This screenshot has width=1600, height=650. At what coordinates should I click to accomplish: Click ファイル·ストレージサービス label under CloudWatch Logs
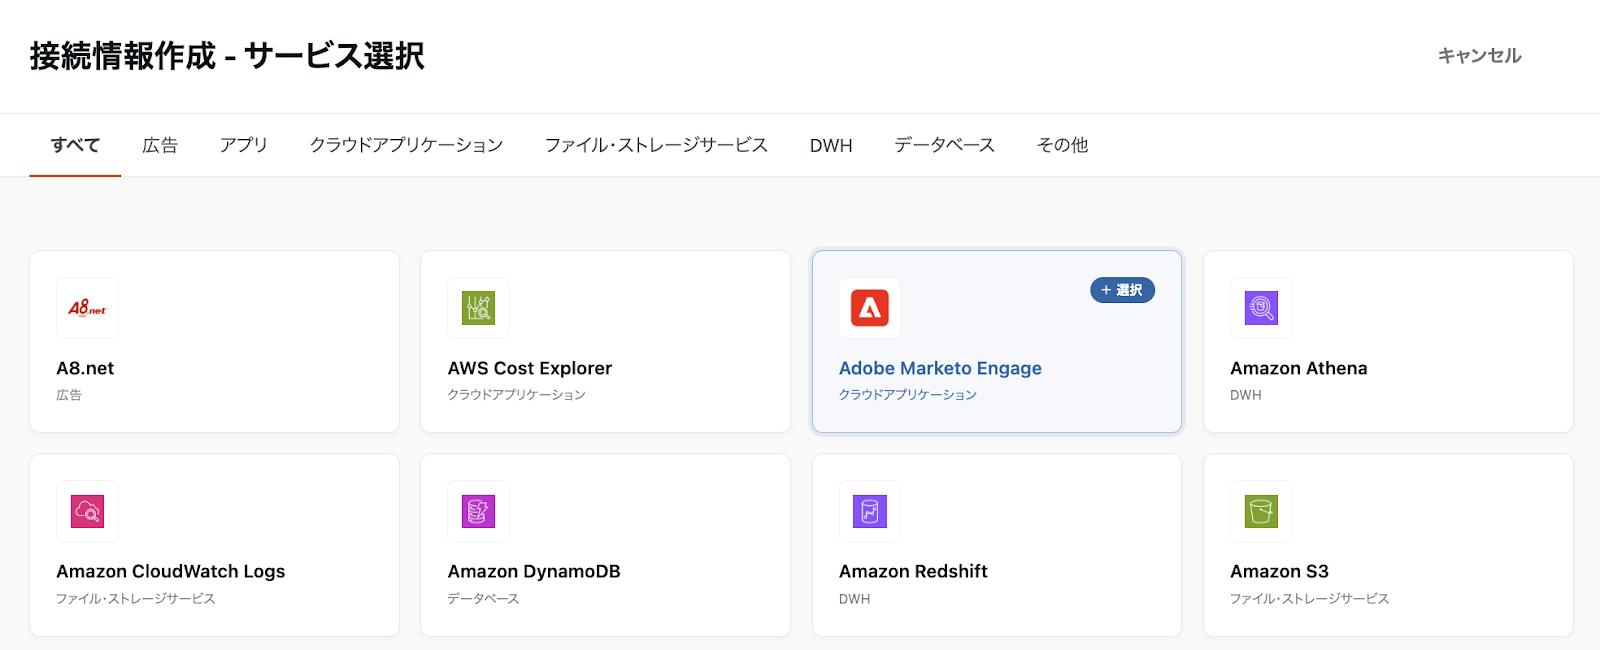(136, 599)
